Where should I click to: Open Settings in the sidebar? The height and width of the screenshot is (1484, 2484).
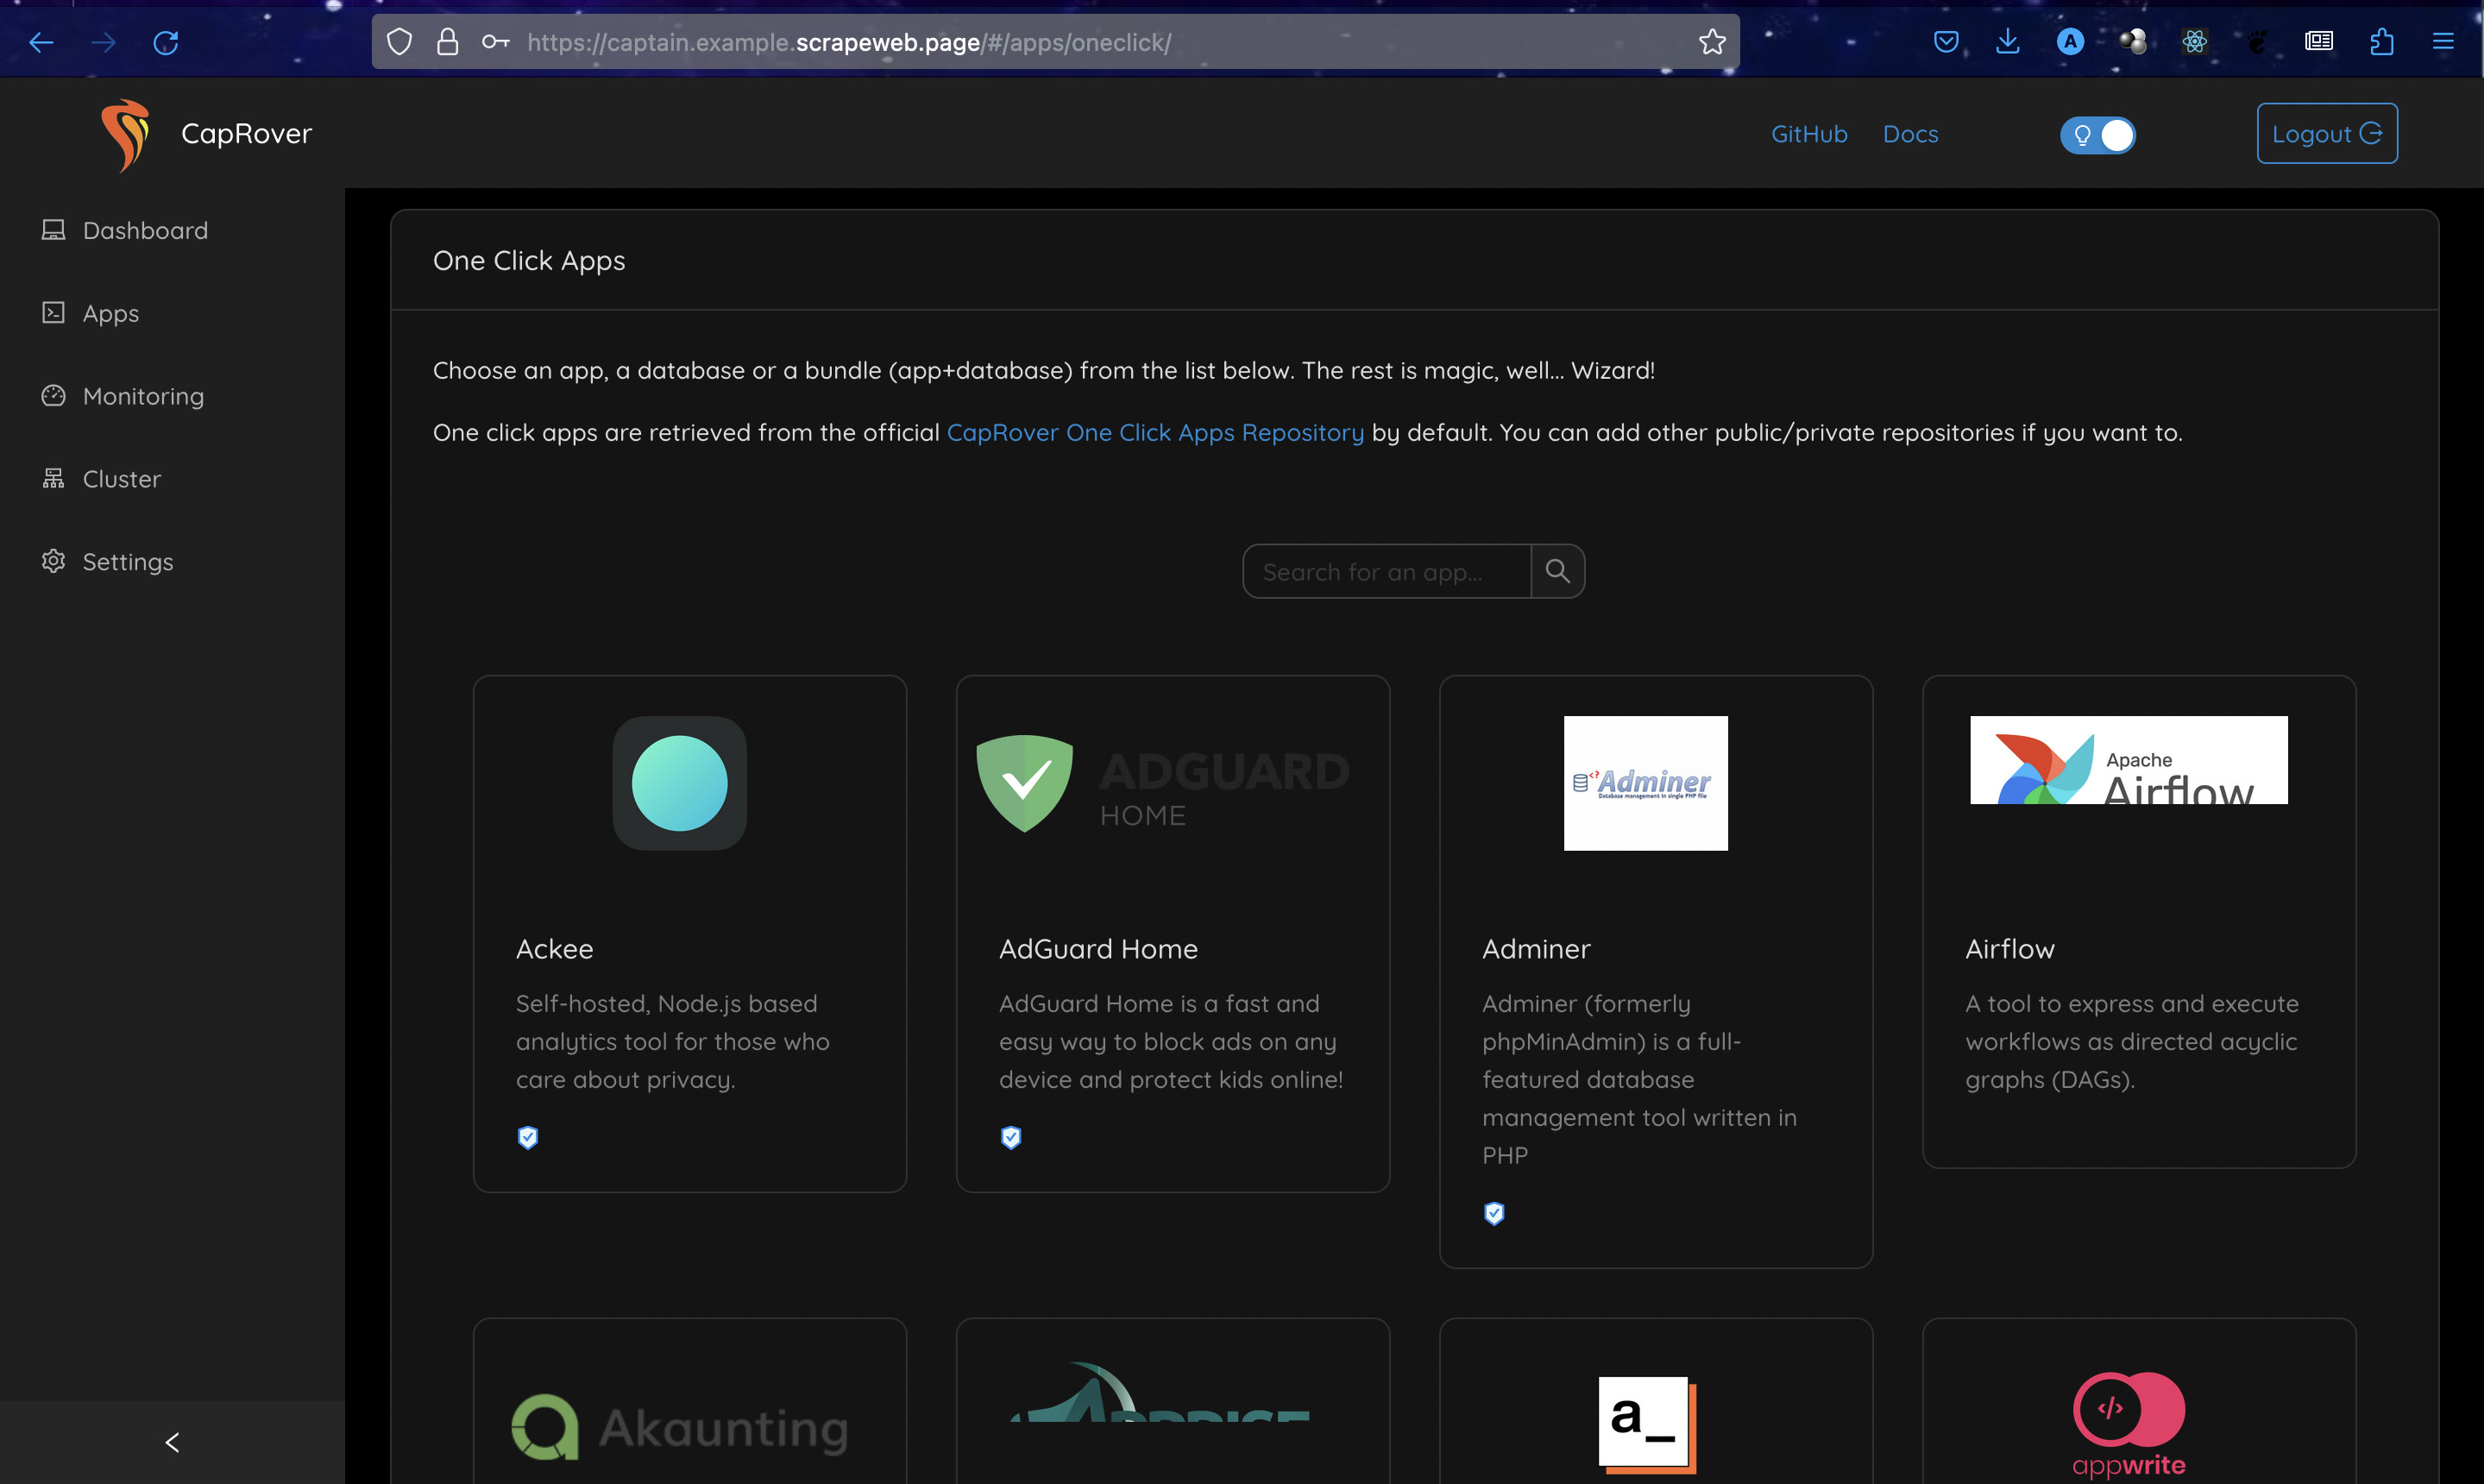(127, 562)
